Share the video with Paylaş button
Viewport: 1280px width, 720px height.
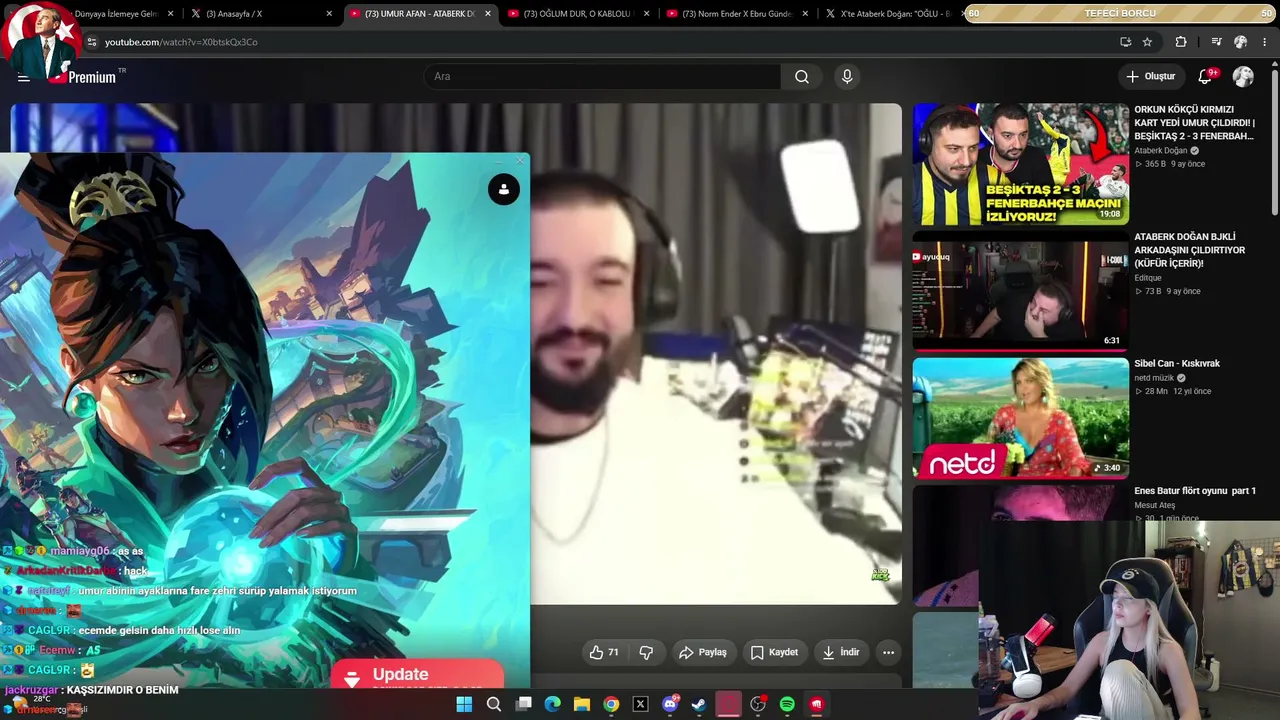pyautogui.click(x=702, y=652)
